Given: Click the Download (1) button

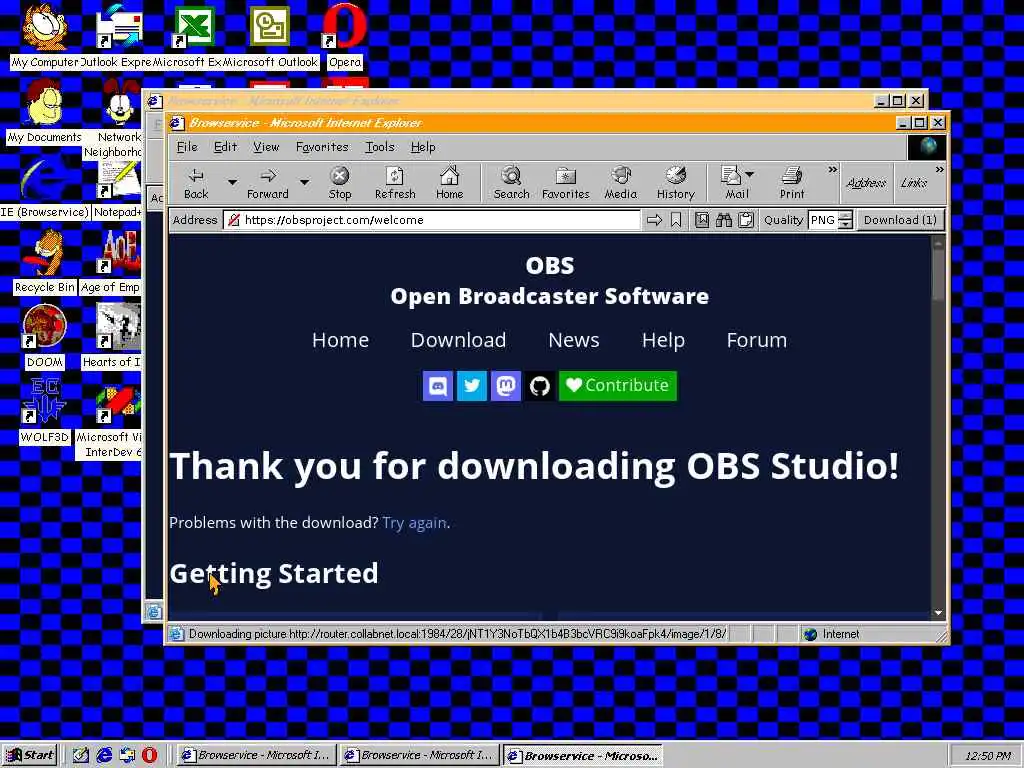Looking at the screenshot, I should click(899, 220).
